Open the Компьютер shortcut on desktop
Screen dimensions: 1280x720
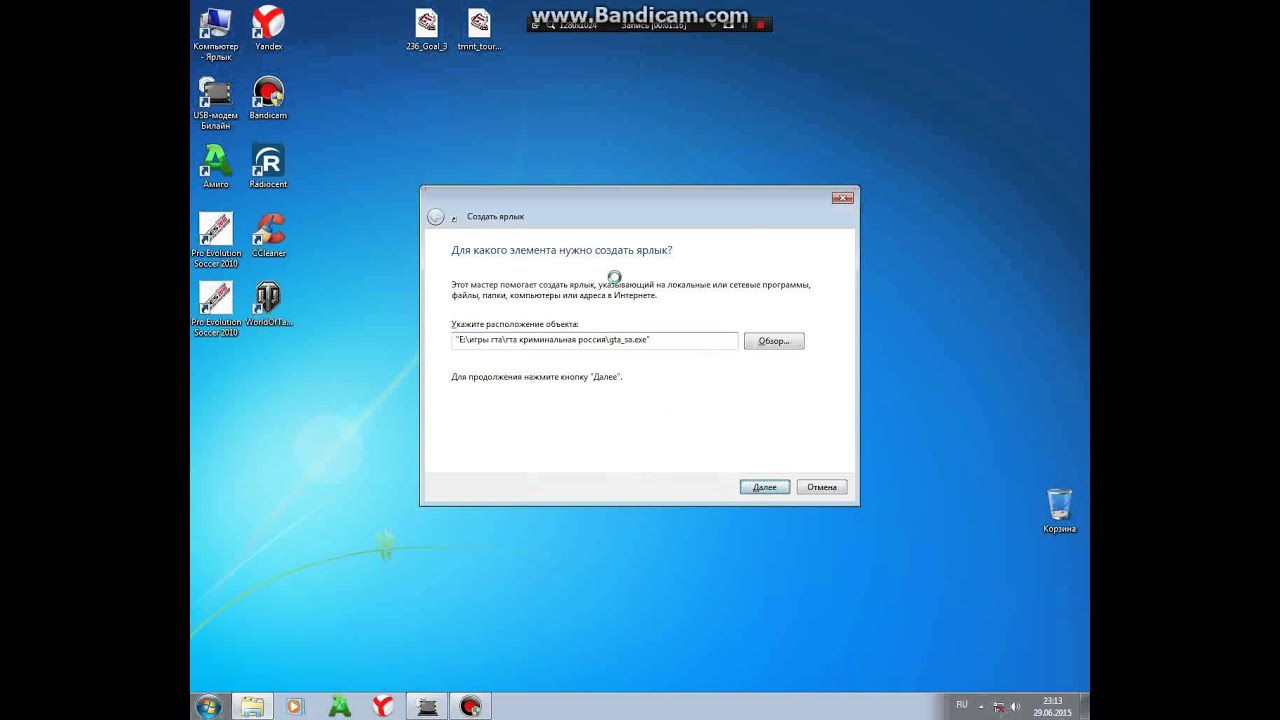216,33
